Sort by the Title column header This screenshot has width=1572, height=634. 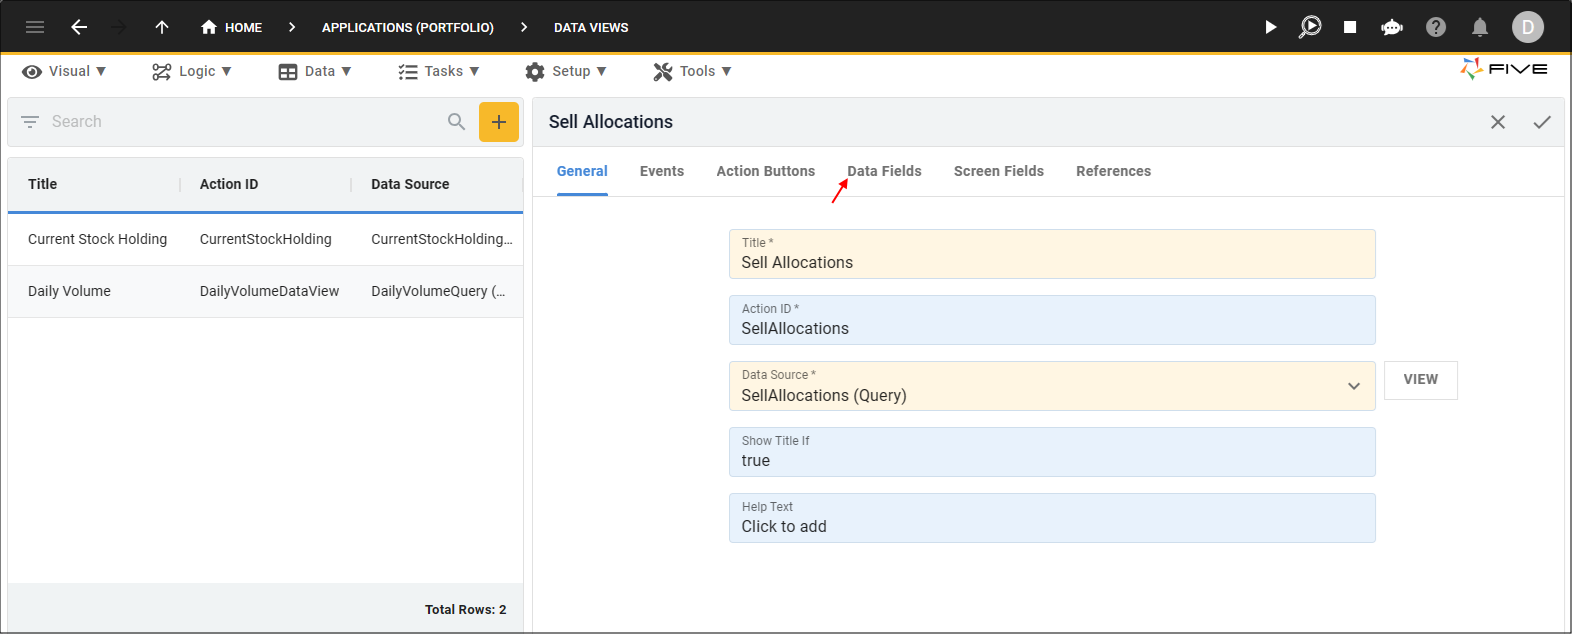pos(42,184)
